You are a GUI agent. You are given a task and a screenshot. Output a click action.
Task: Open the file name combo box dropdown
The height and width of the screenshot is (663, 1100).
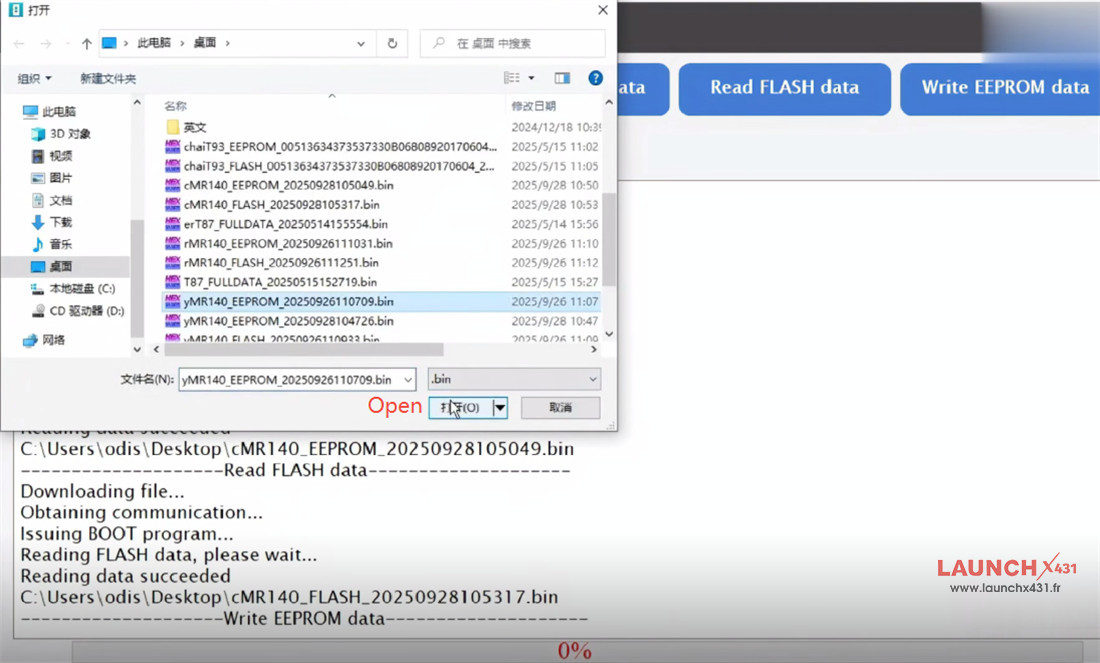pos(407,380)
